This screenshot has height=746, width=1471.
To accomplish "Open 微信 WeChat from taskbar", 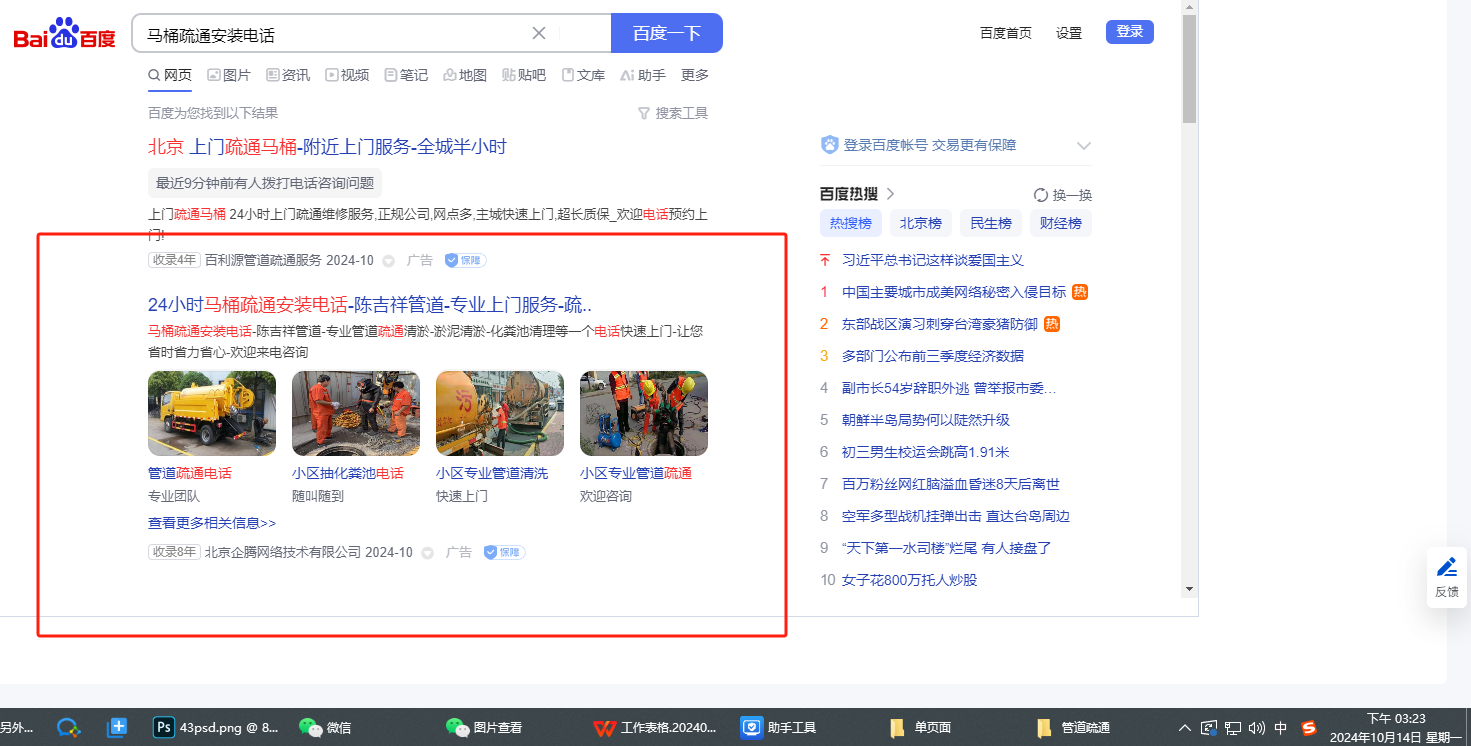I will point(325,727).
